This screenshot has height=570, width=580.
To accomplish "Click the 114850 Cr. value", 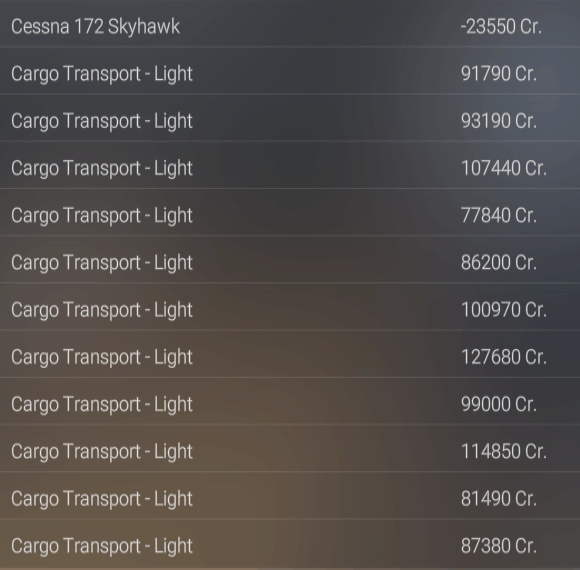I will [x=503, y=451].
